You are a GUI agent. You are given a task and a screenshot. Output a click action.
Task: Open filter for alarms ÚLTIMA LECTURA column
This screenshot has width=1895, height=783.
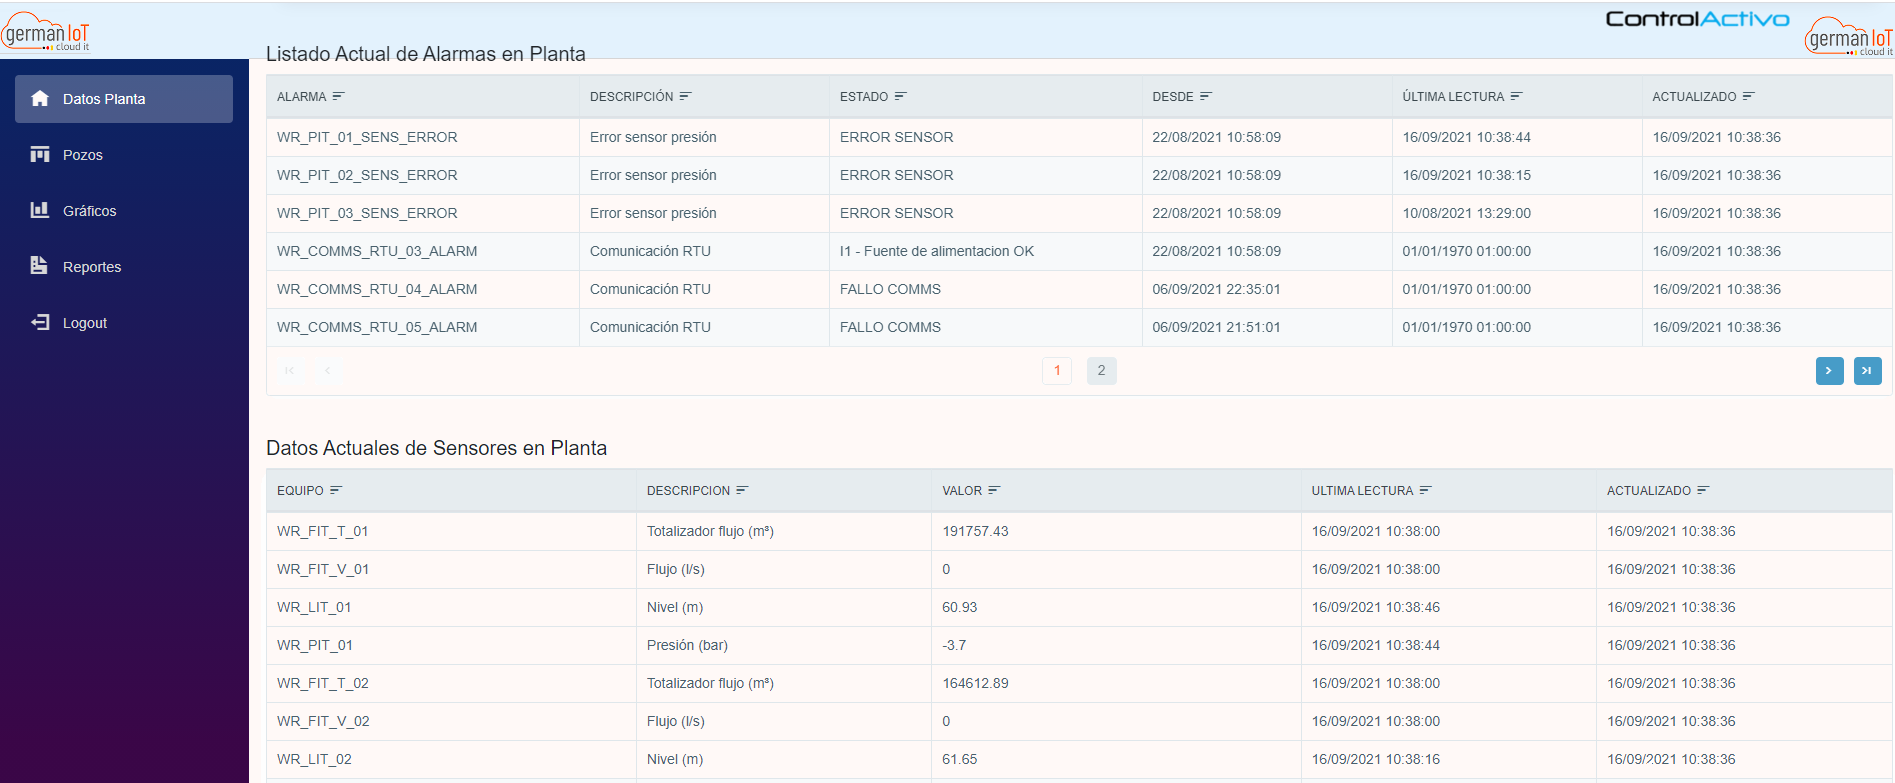point(1516,96)
